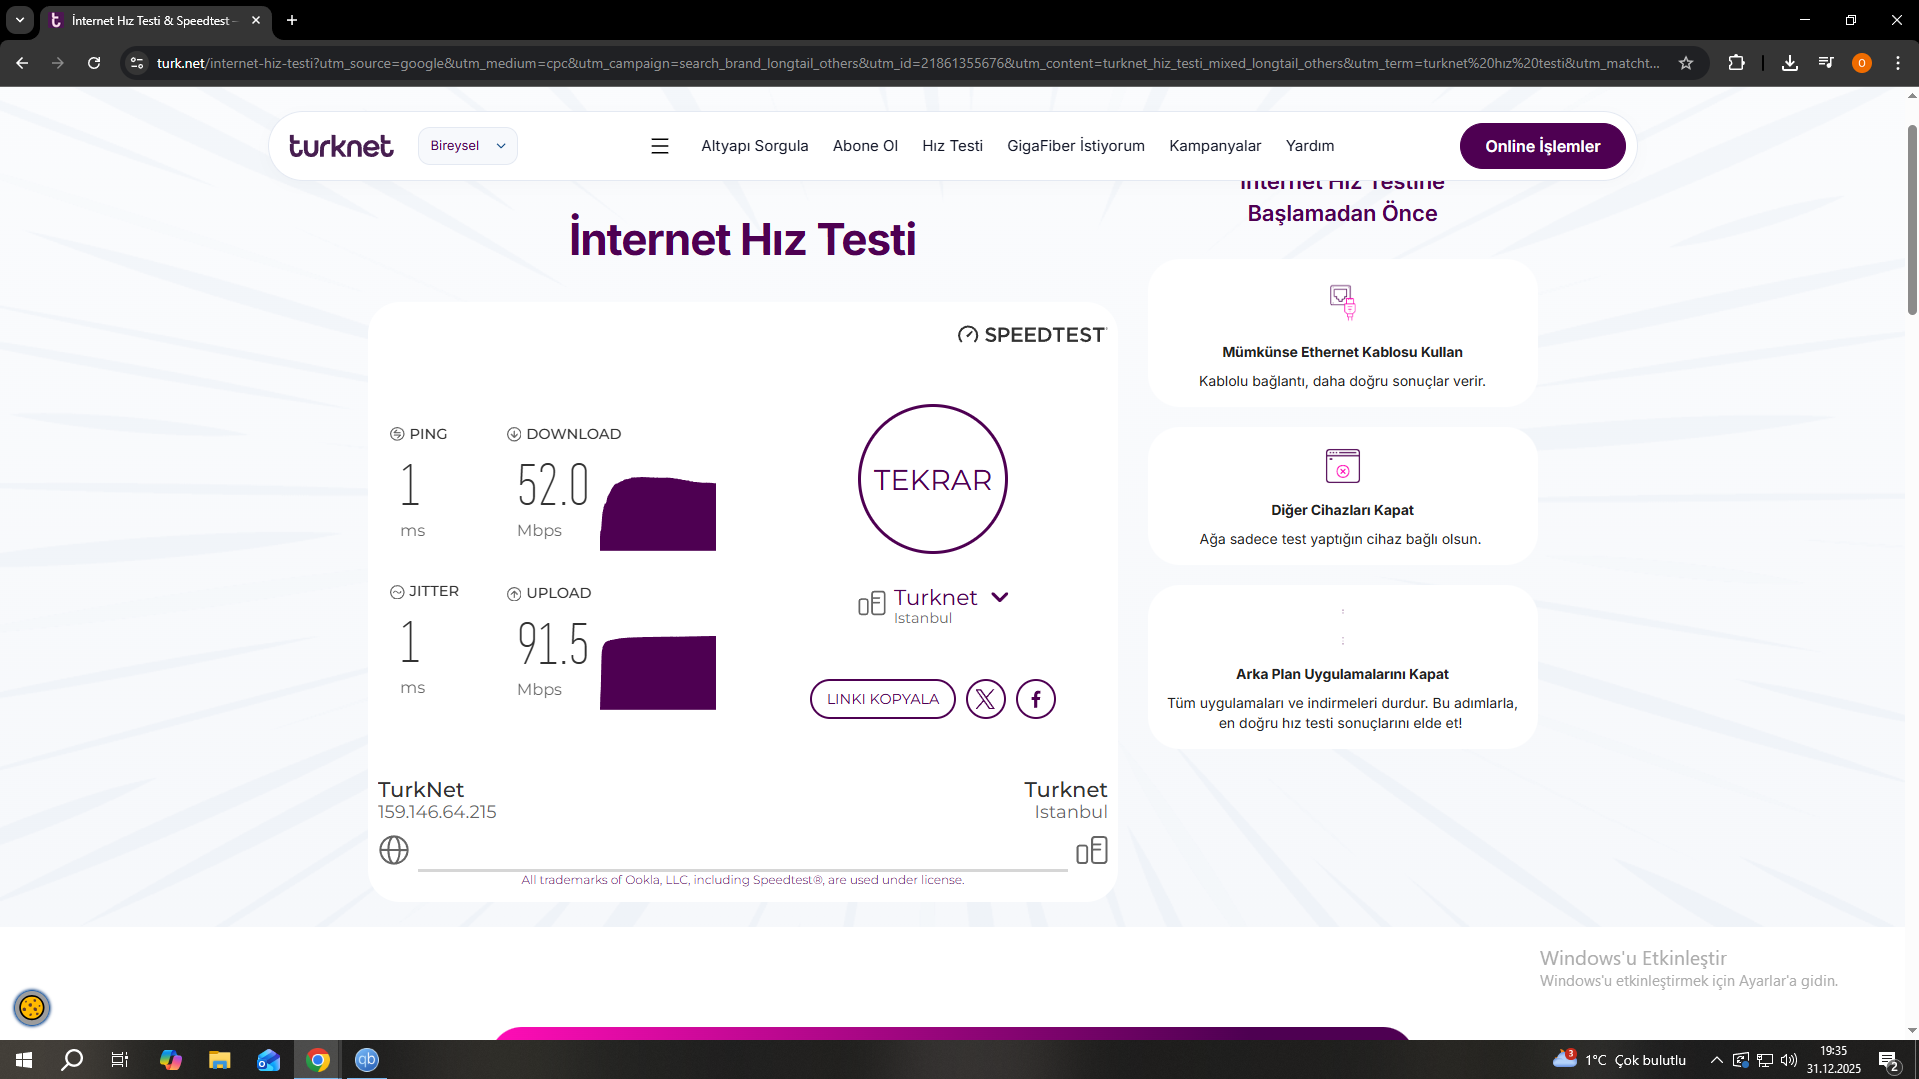Image resolution: width=1919 pixels, height=1079 pixels.
Task: Click the 52.0 download speed value
Action: coord(553,485)
